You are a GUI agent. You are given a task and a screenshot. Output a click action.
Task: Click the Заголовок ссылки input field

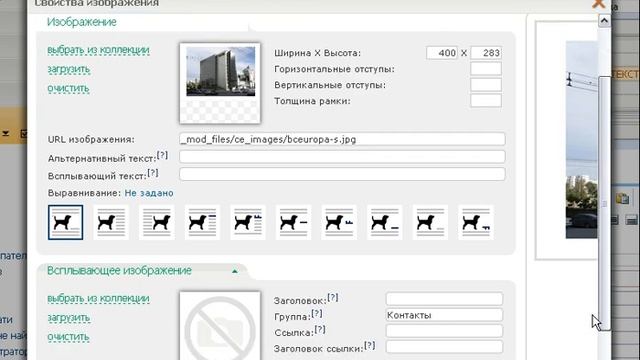444,347
